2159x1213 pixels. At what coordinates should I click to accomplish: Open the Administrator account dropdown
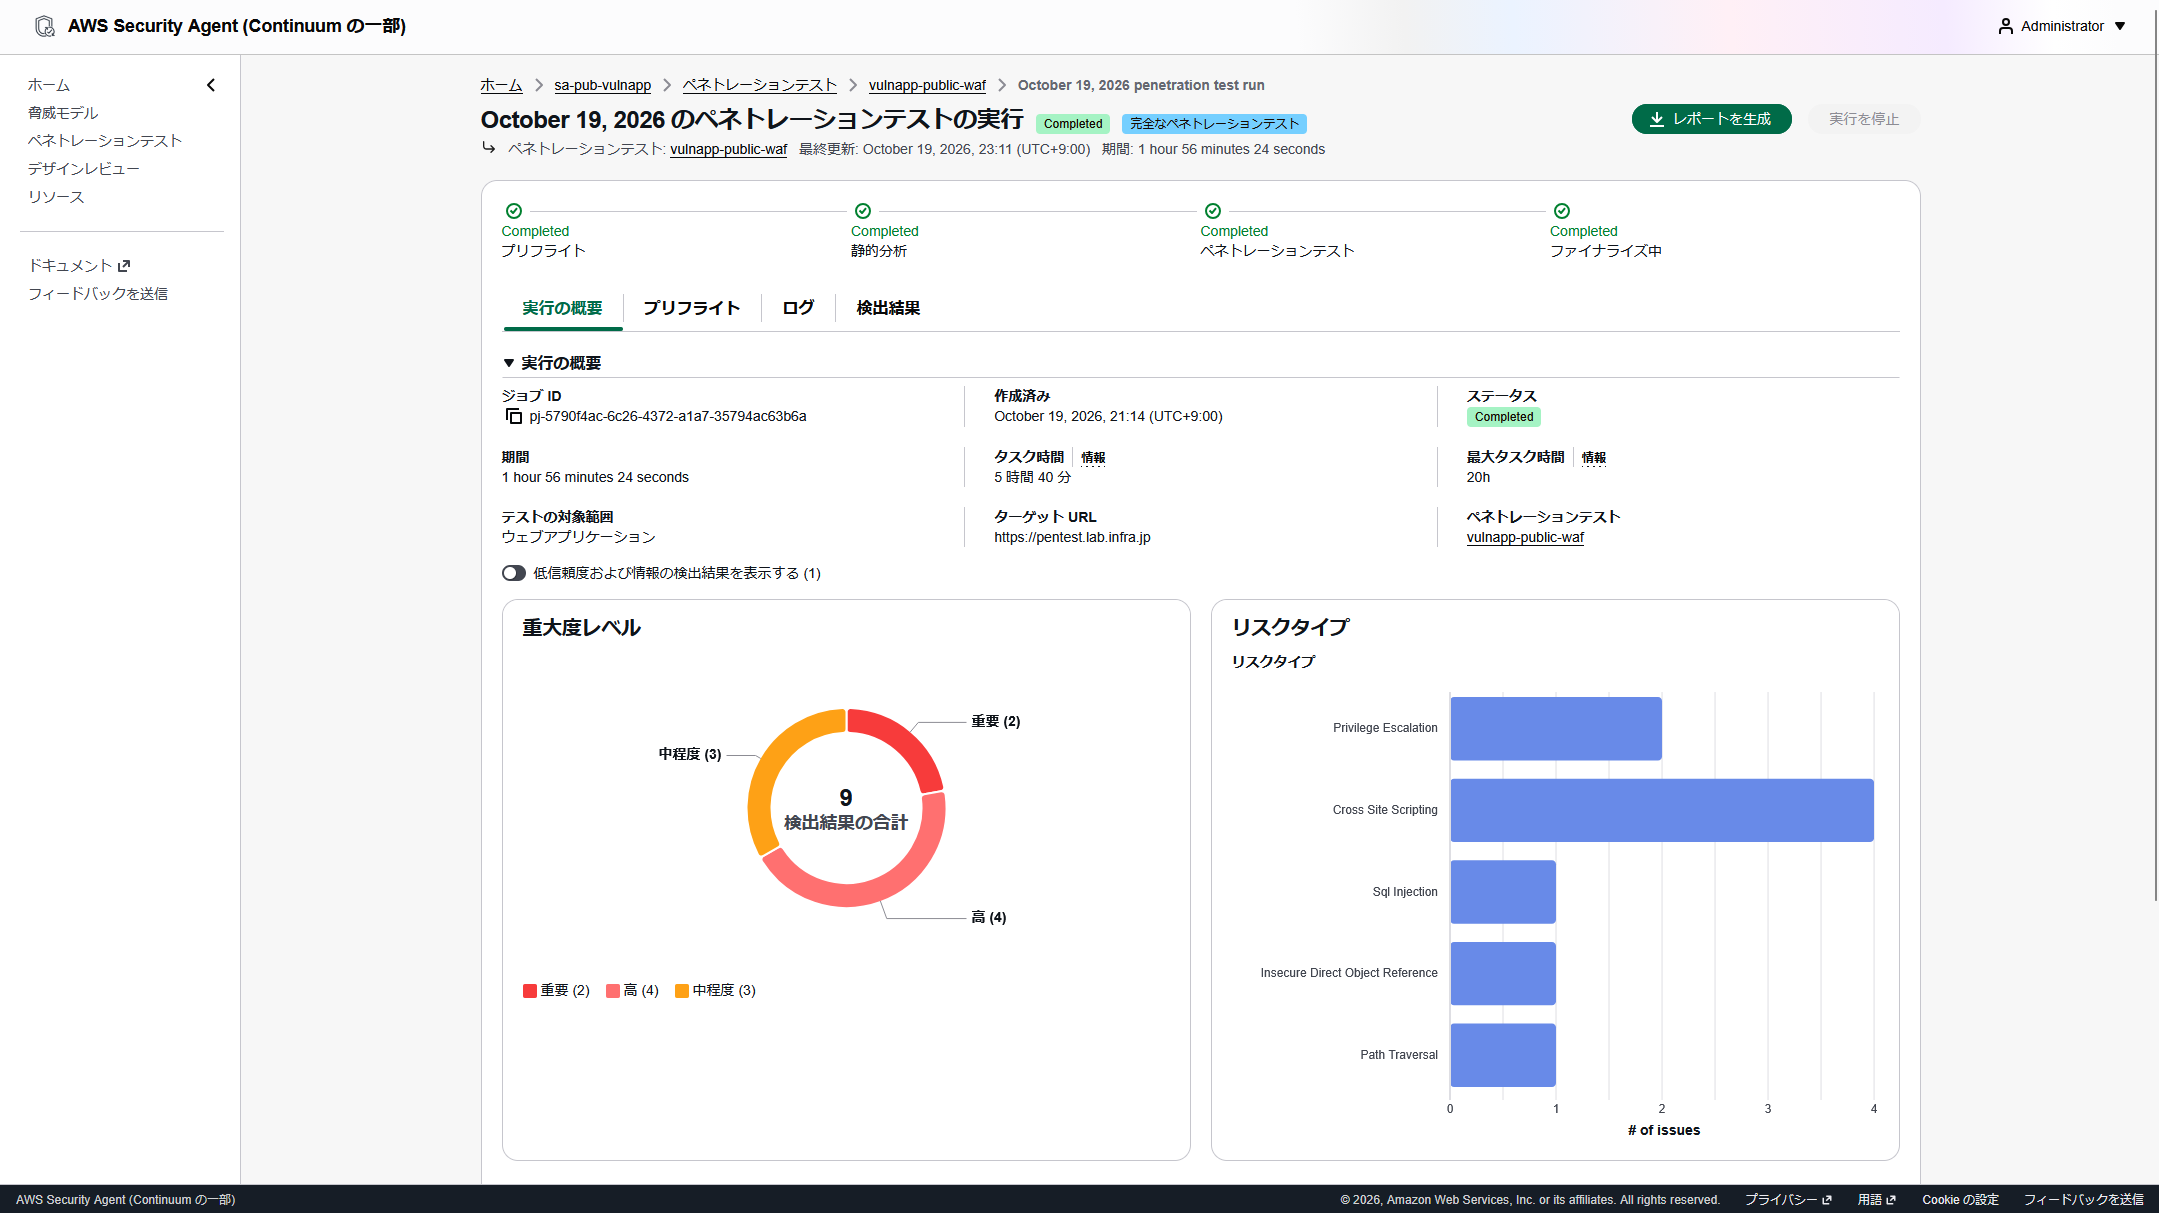click(x=2061, y=26)
